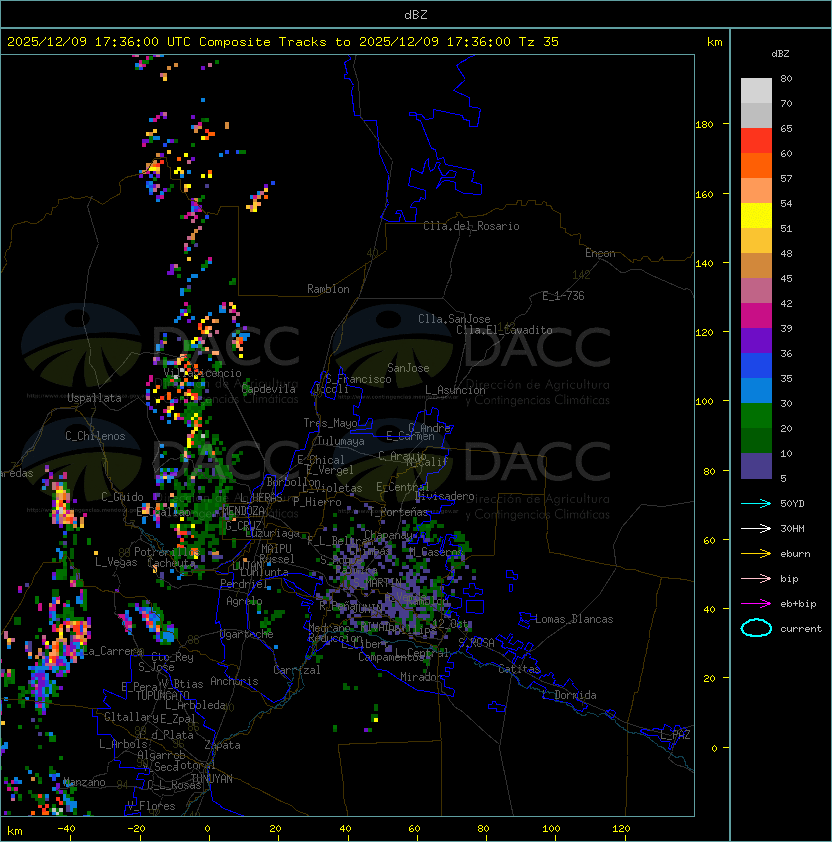Click the 'L_Vegas' map label
Image resolution: width=832 pixels, height=842 pixels.
[116, 562]
